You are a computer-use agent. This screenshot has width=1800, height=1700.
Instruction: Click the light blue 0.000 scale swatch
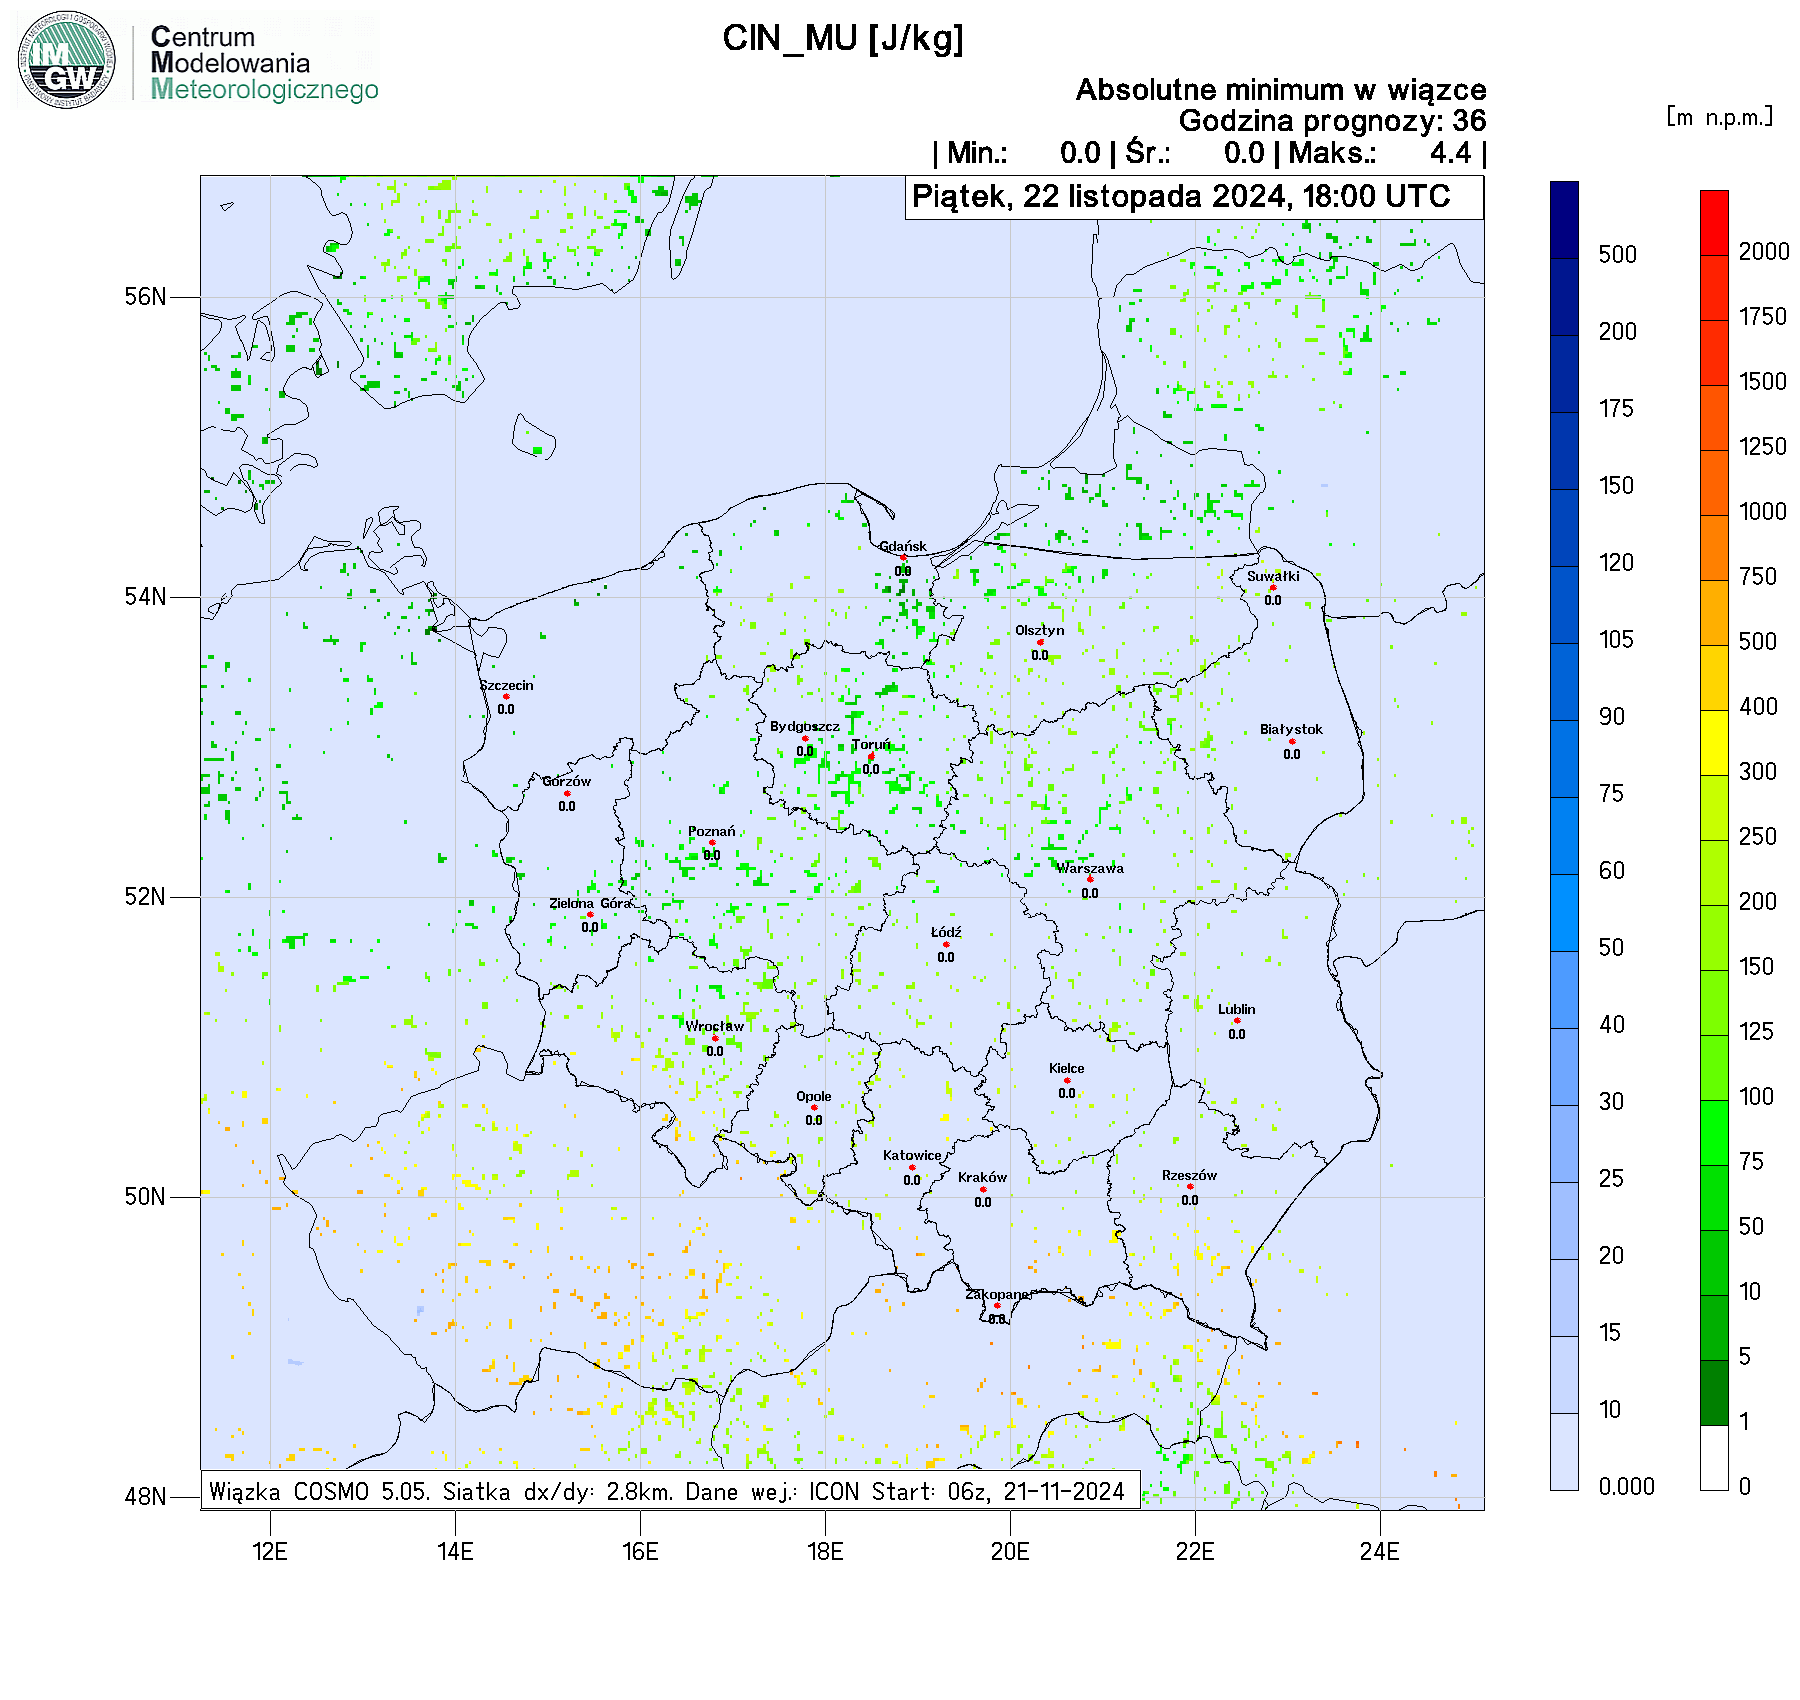point(1564,1452)
